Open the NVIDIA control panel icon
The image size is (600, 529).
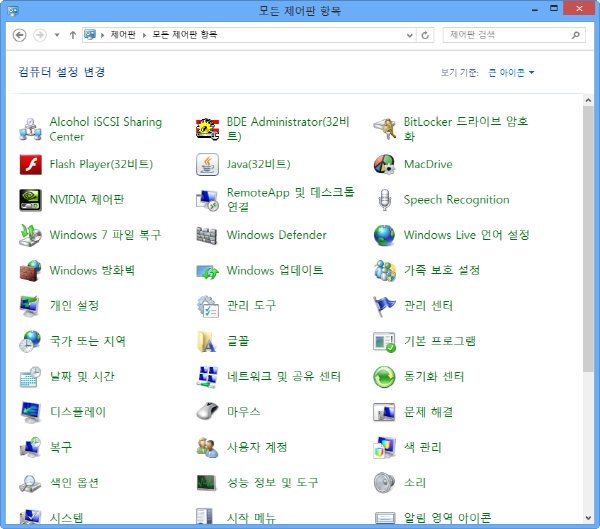coord(30,200)
